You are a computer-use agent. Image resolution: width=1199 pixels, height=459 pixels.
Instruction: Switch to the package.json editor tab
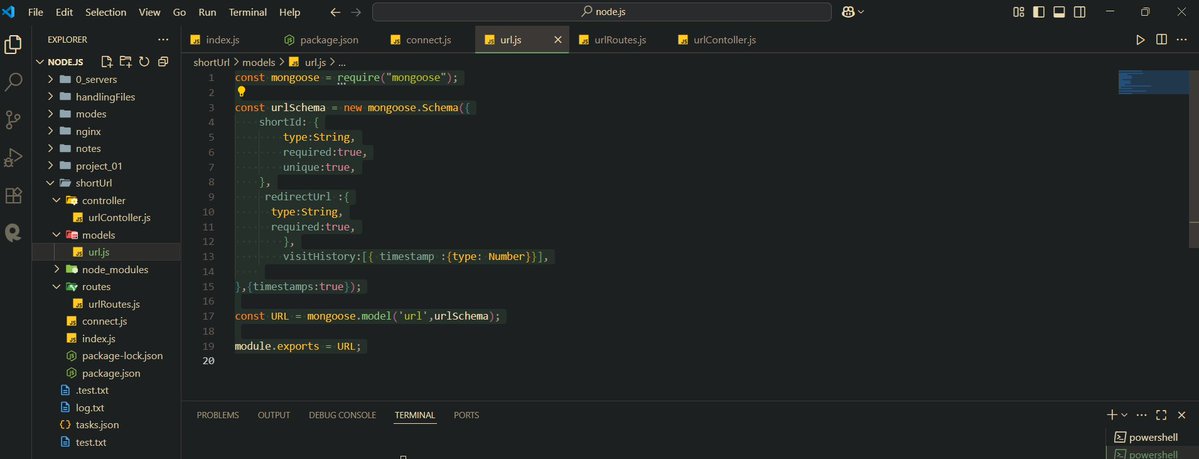329,40
